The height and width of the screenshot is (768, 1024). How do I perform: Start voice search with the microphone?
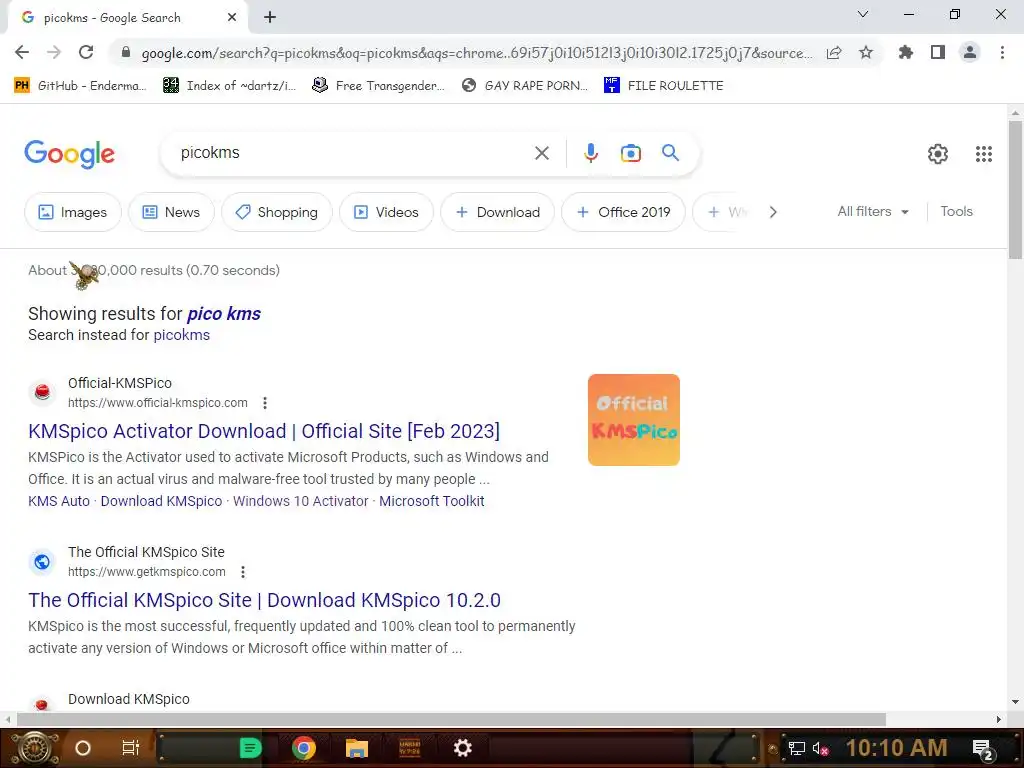point(590,153)
